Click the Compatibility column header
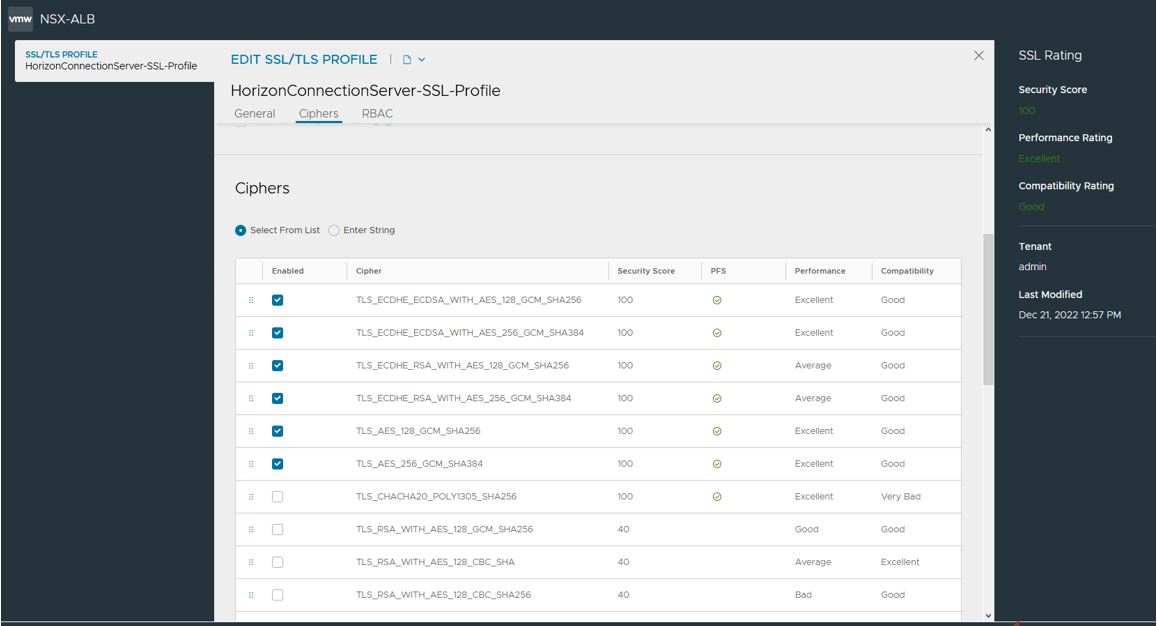Screen dimensions: 1157x626 (x=907, y=271)
